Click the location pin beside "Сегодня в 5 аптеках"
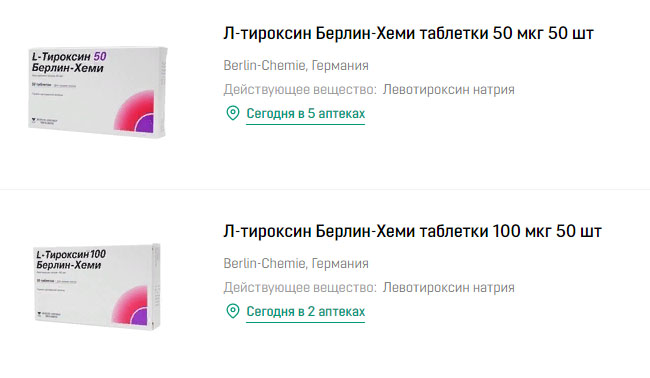The width and height of the screenshot is (650, 378). [x=233, y=113]
